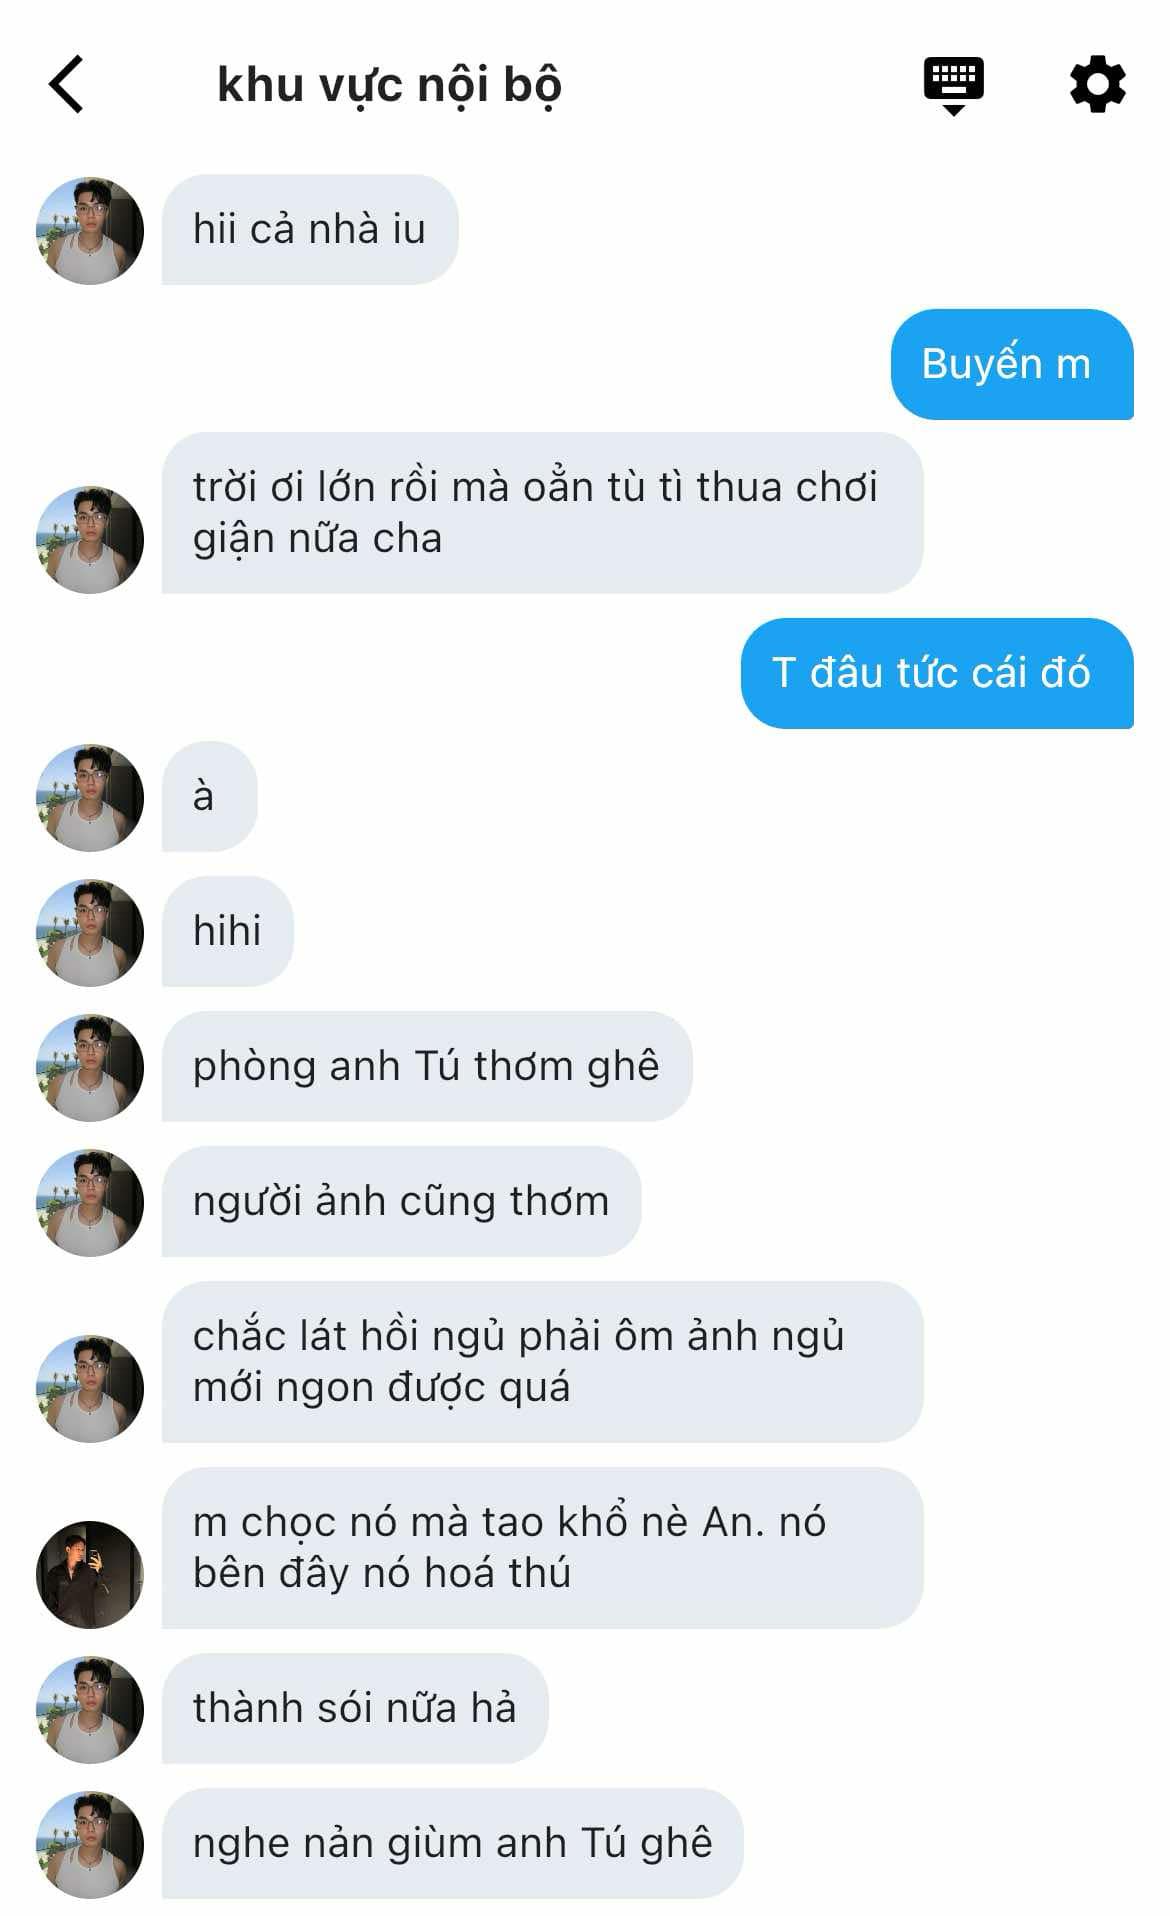The height and width of the screenshot is (1916, 1170).
Task: Select the blue "Buyến m" bubble
Action: [1011, 364]
